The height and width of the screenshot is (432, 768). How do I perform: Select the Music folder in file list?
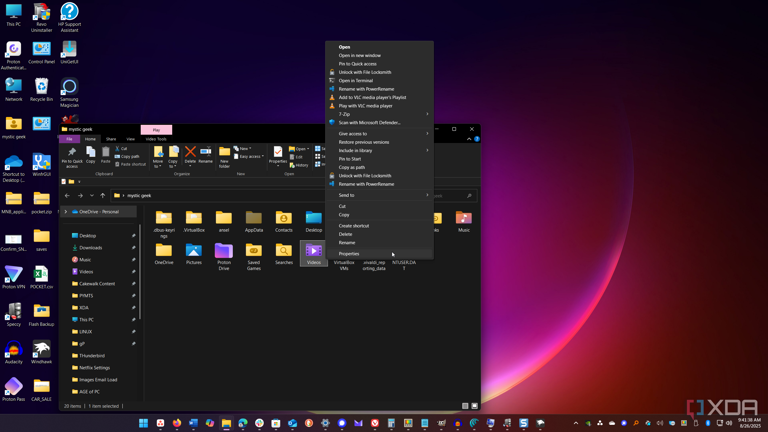[464, 221]
